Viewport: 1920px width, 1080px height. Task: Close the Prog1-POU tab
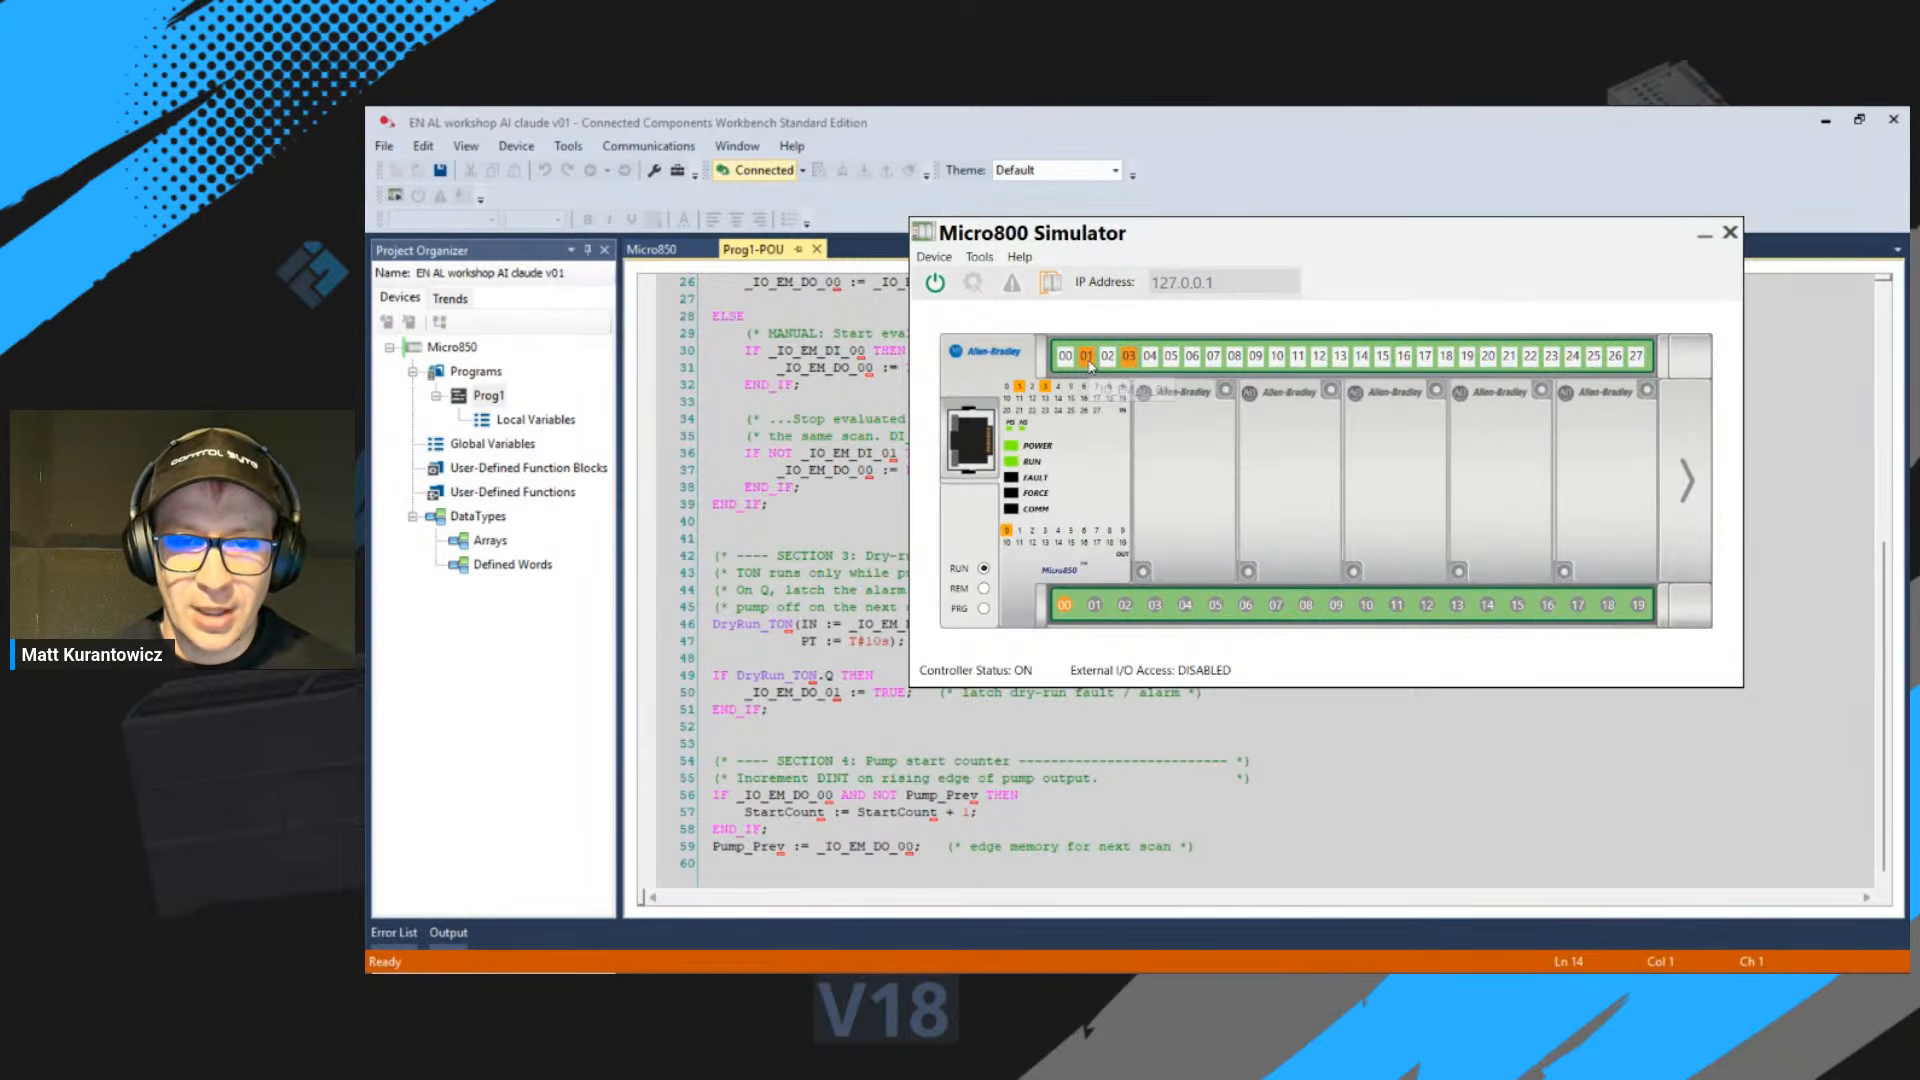point(817,249)
